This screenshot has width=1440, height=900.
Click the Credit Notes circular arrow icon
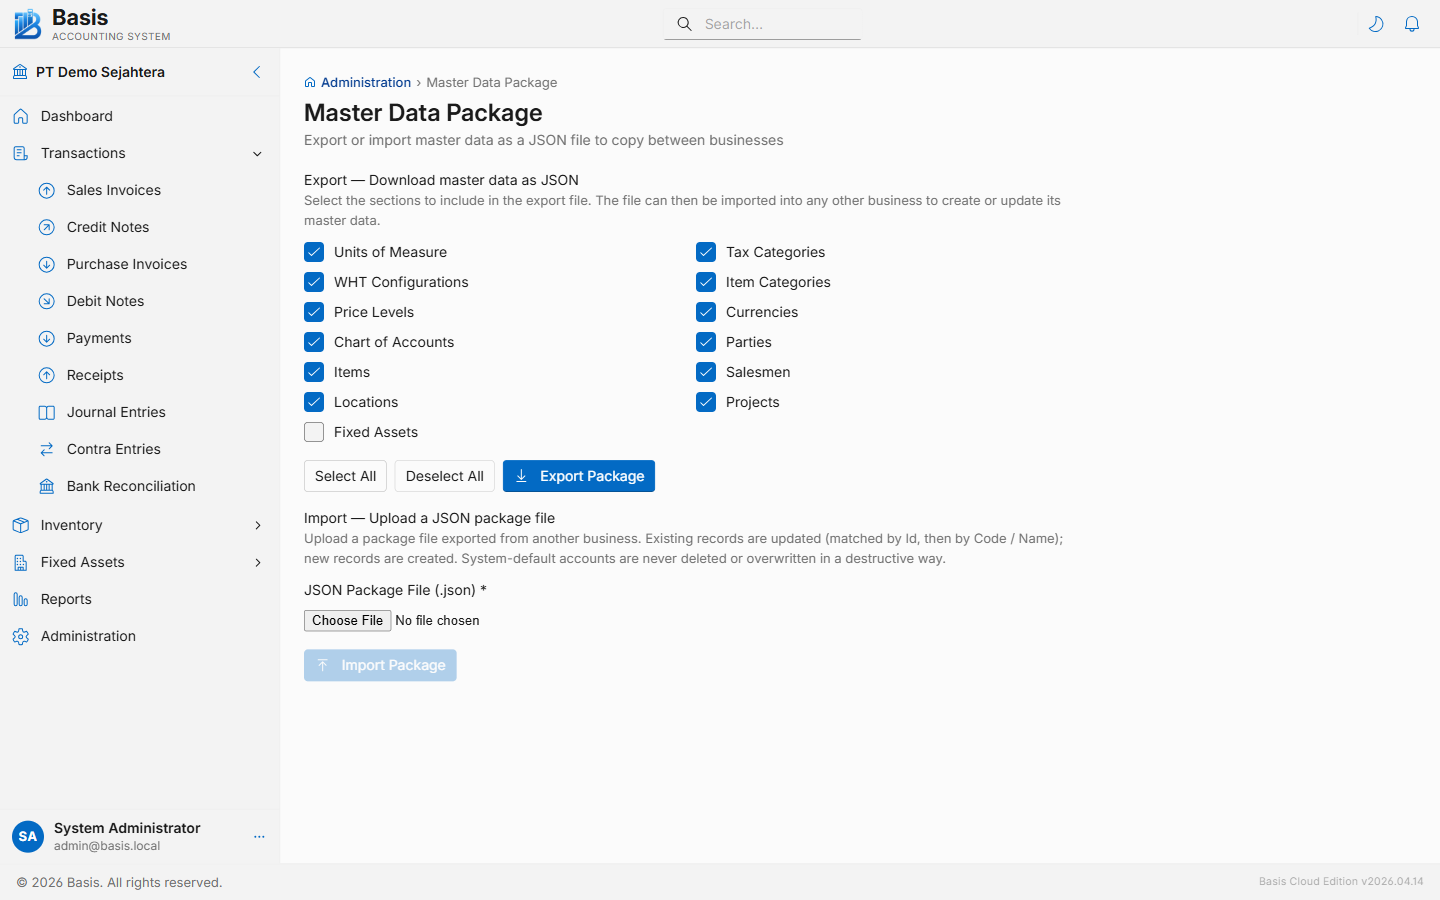[x=46, y=227]
